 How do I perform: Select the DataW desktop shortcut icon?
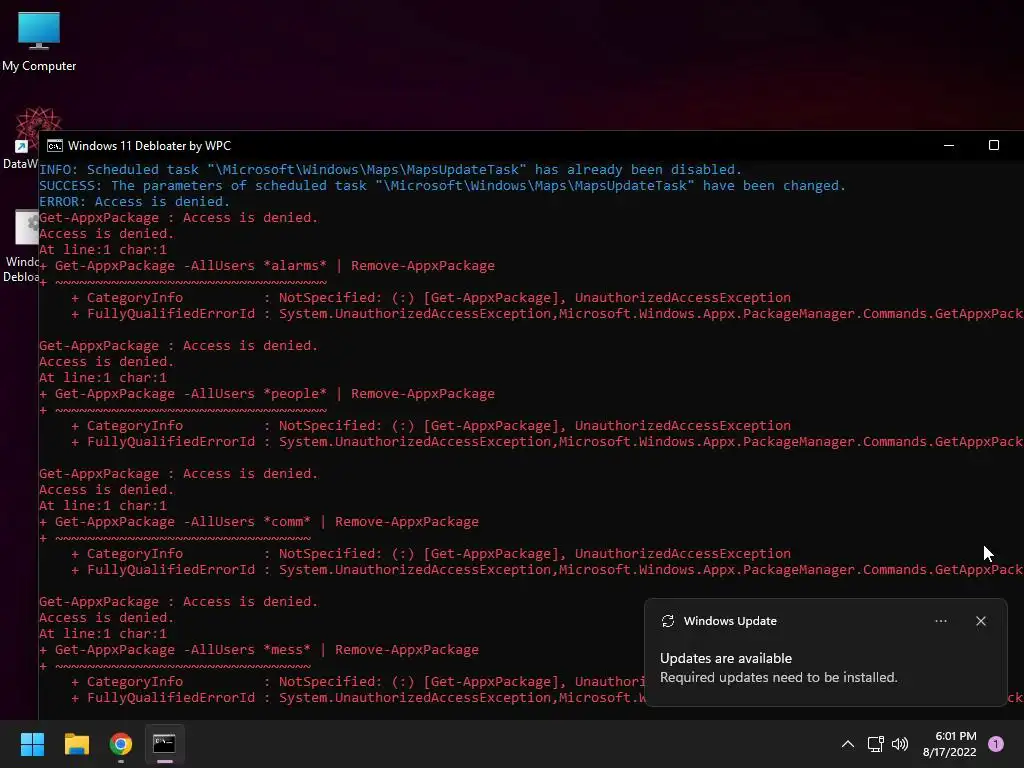[22, 138]
